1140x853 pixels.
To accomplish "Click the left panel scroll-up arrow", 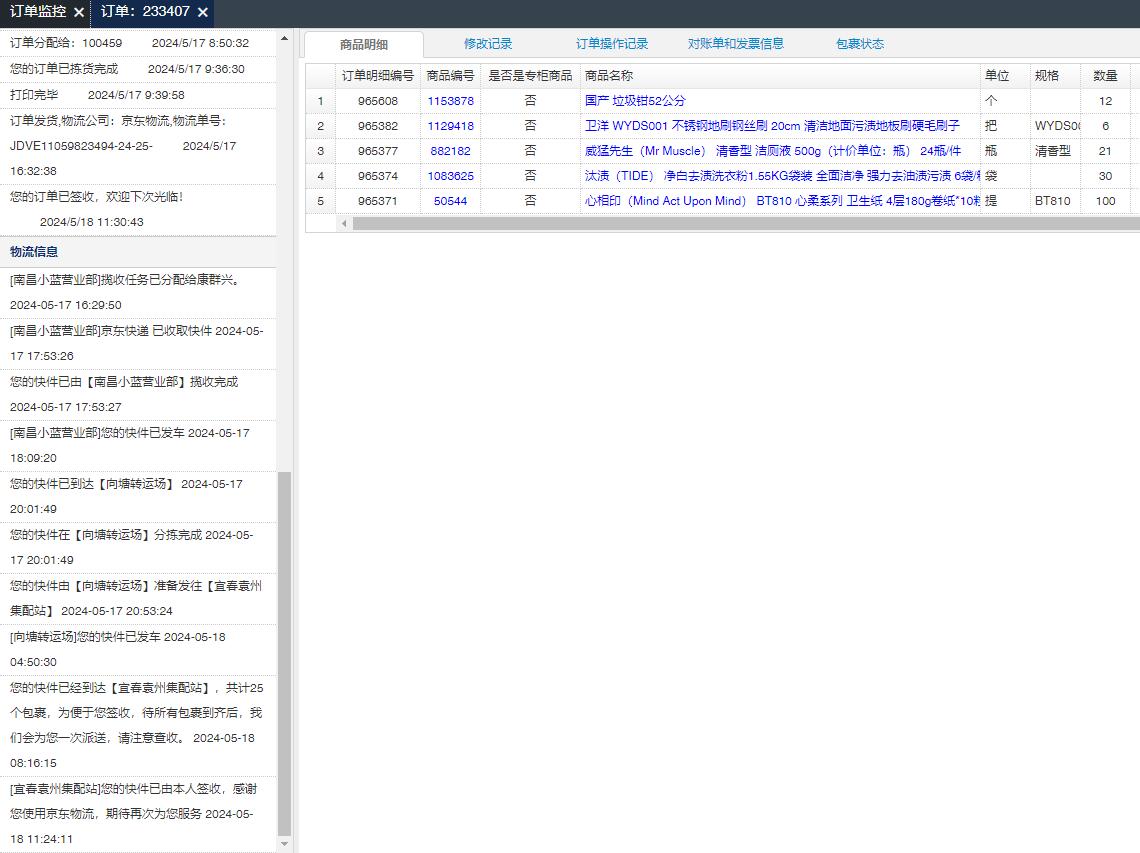I will coord(284,39).
